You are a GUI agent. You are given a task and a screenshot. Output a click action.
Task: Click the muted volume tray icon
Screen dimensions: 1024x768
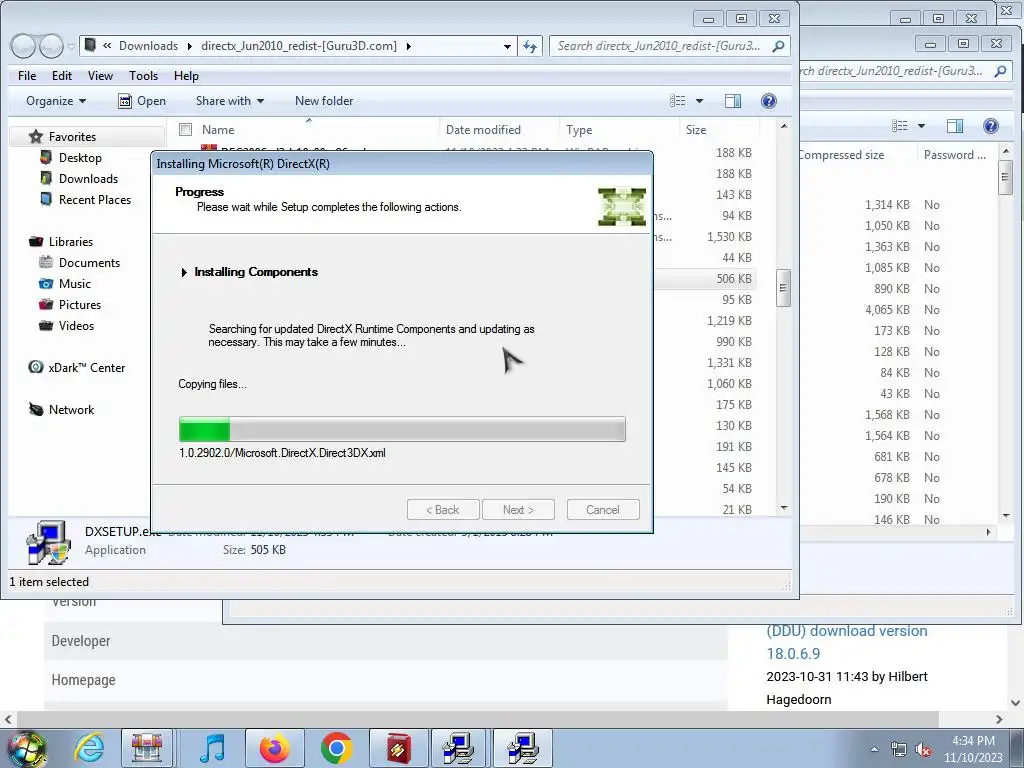(923, 750)
